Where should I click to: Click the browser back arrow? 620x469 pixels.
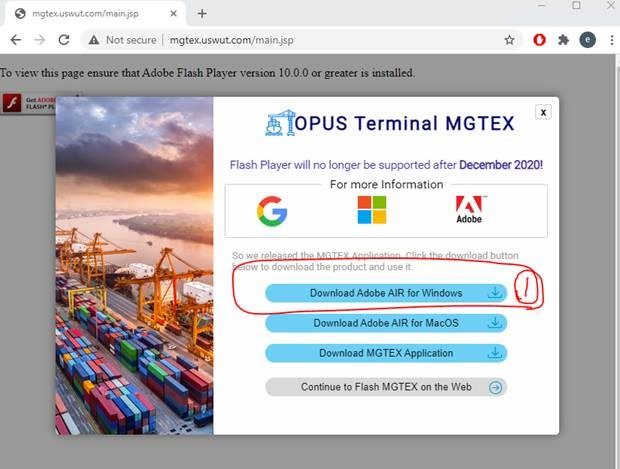[16, 40]
